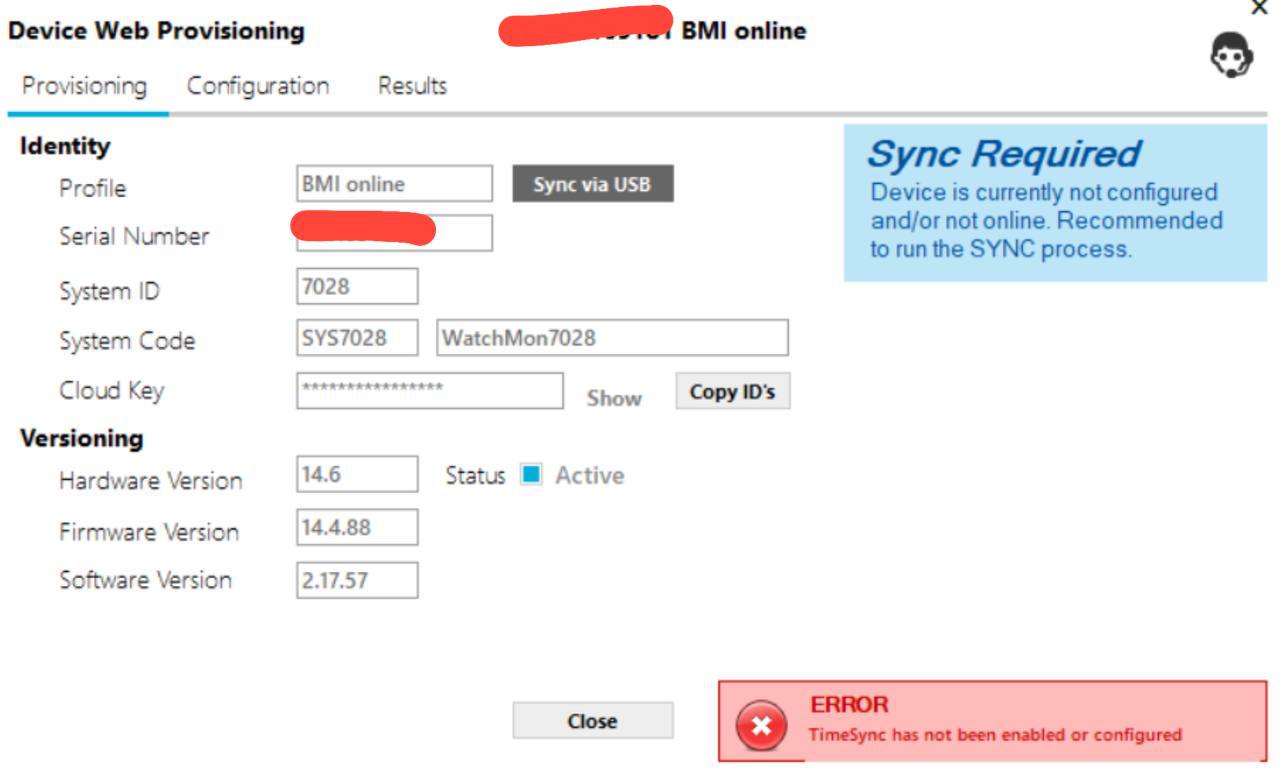Click the red error X icon
1280x769 pixels.
tap(761, 726)
